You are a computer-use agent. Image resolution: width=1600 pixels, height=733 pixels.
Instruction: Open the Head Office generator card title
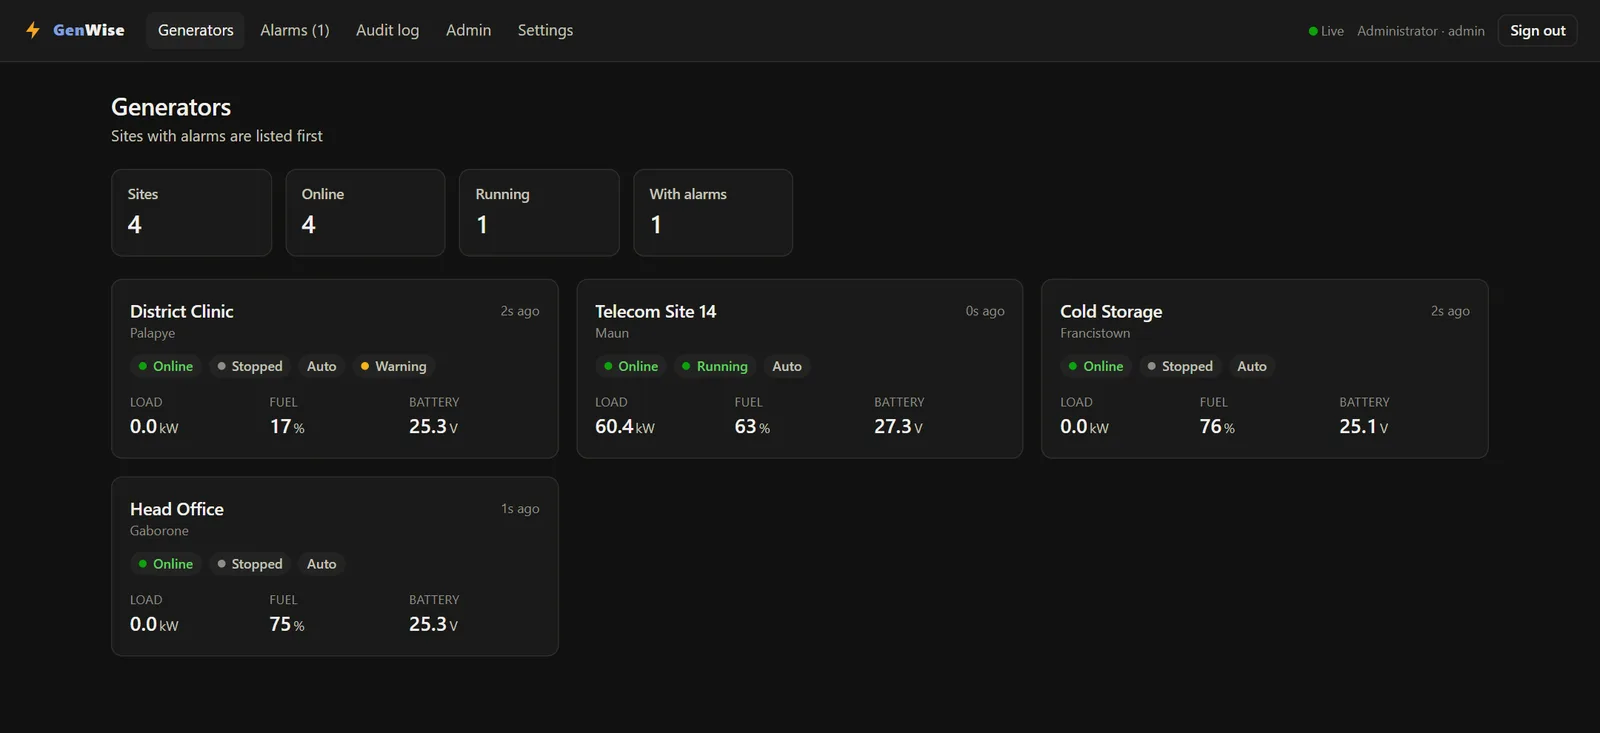coord(177,510)
